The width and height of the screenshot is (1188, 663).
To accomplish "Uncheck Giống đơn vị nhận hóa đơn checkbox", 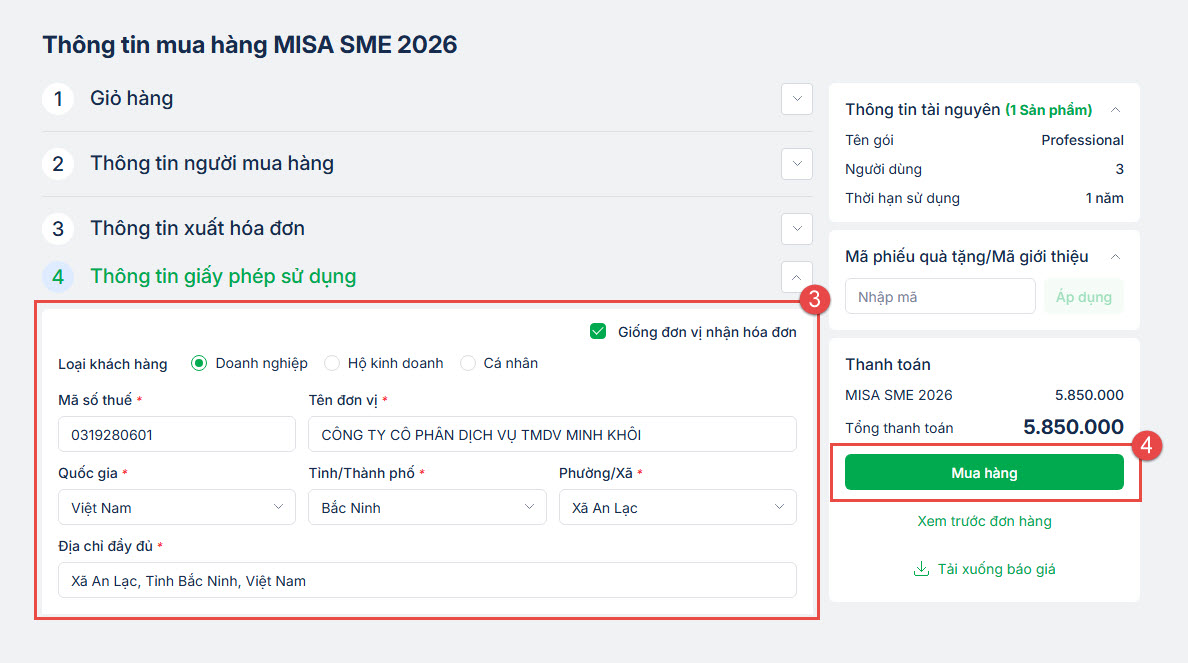I will [599, 332].
